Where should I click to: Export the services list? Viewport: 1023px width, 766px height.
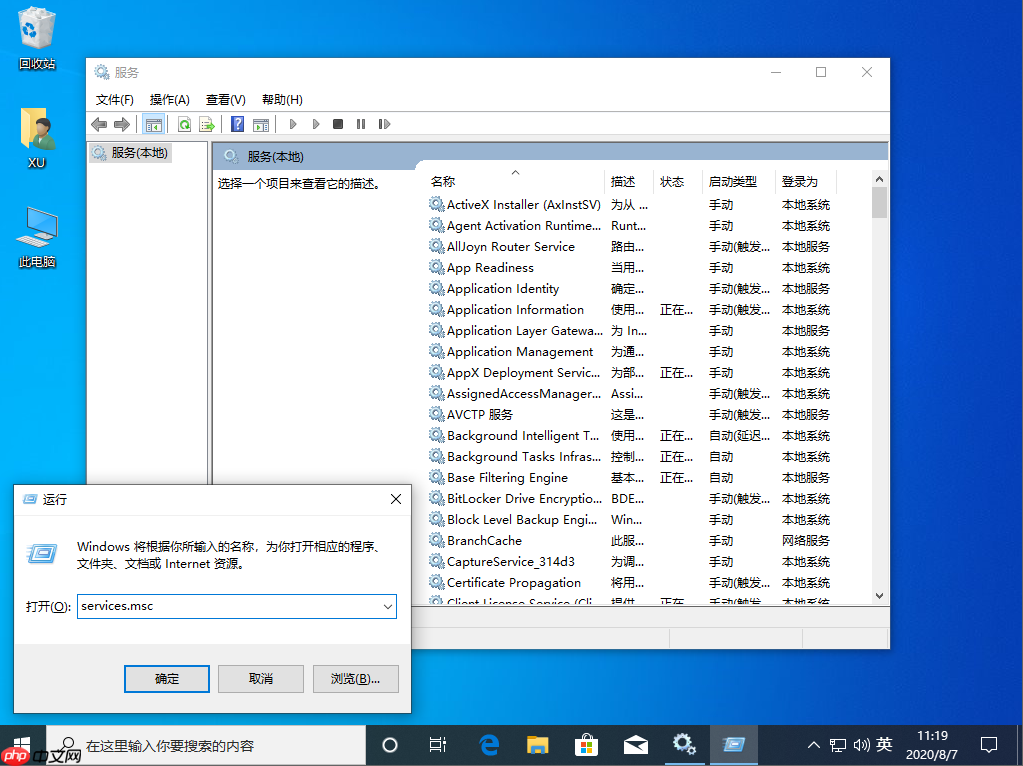[207, 124]
